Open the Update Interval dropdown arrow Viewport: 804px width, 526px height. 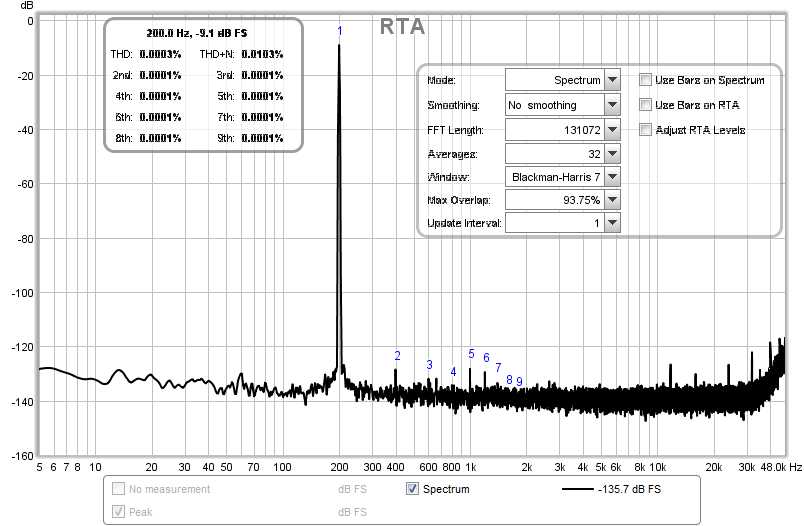612,223
